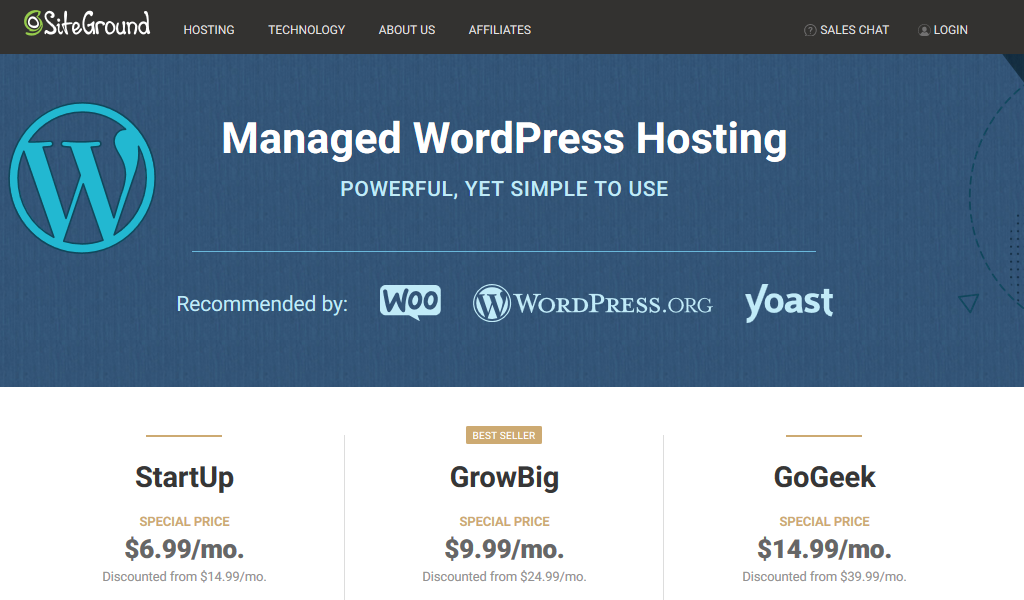Click Special Price label under StartUp

click(184, 522)
